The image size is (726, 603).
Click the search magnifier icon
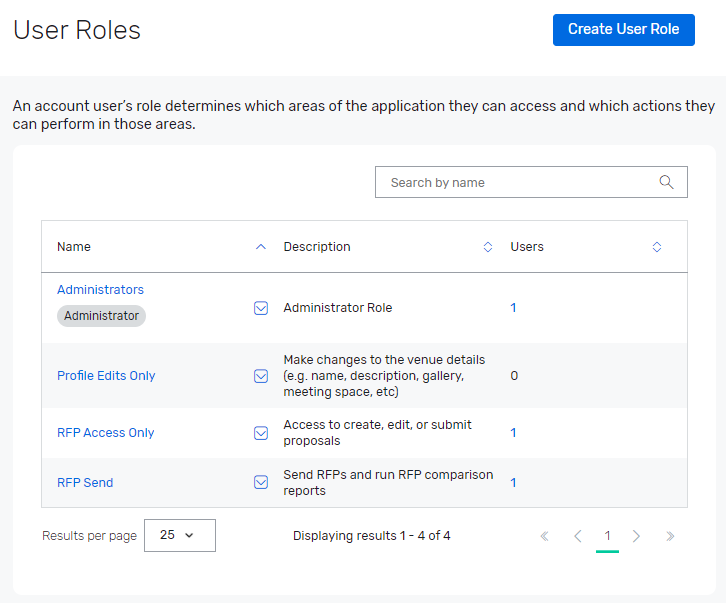click(x=667, y=182)
